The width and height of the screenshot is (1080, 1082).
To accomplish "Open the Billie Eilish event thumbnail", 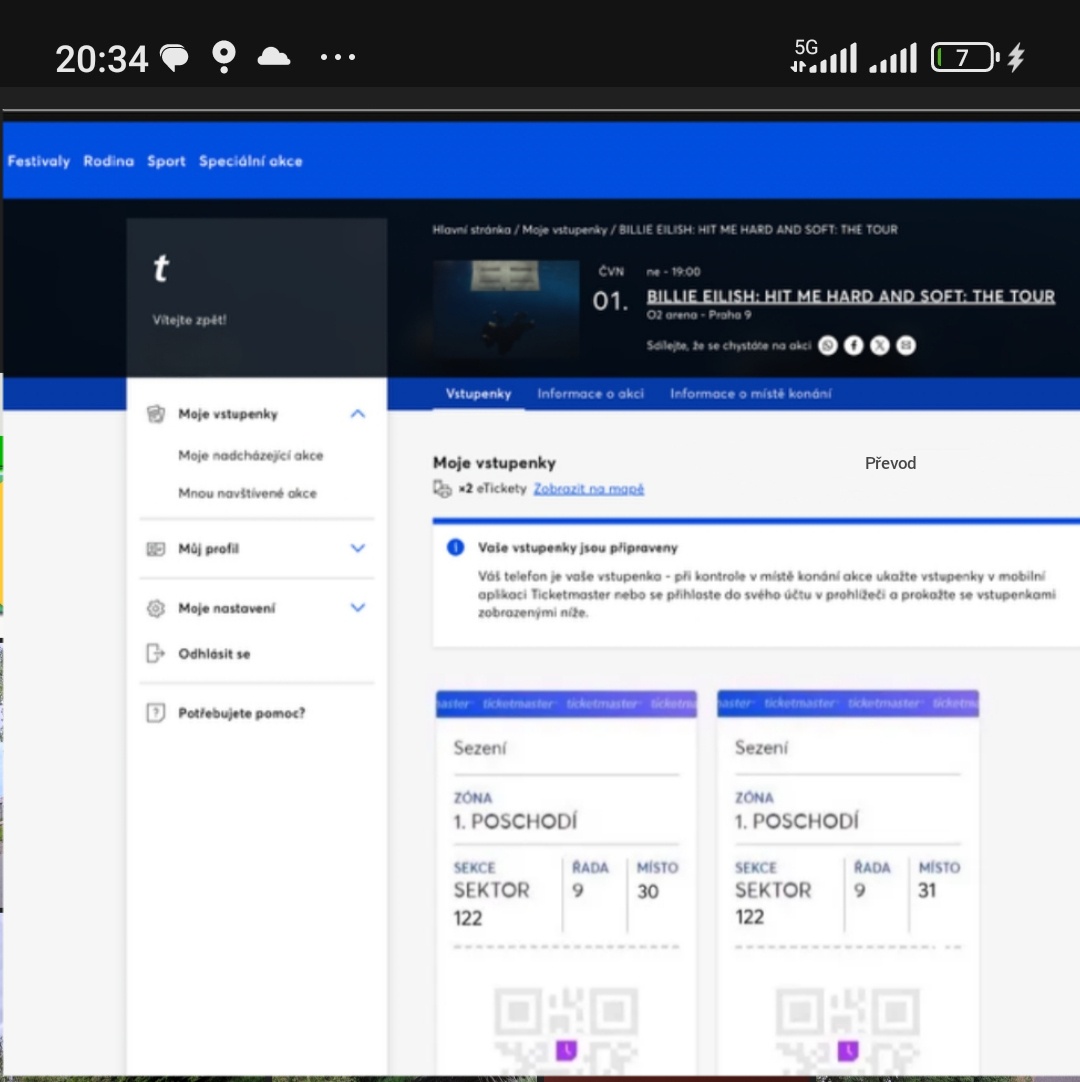I will (x=506, y=308).
